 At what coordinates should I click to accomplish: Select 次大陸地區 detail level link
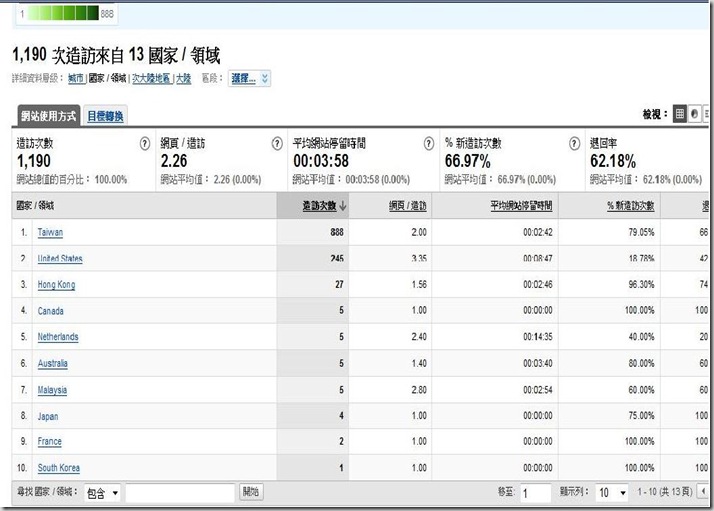[151, 78]
